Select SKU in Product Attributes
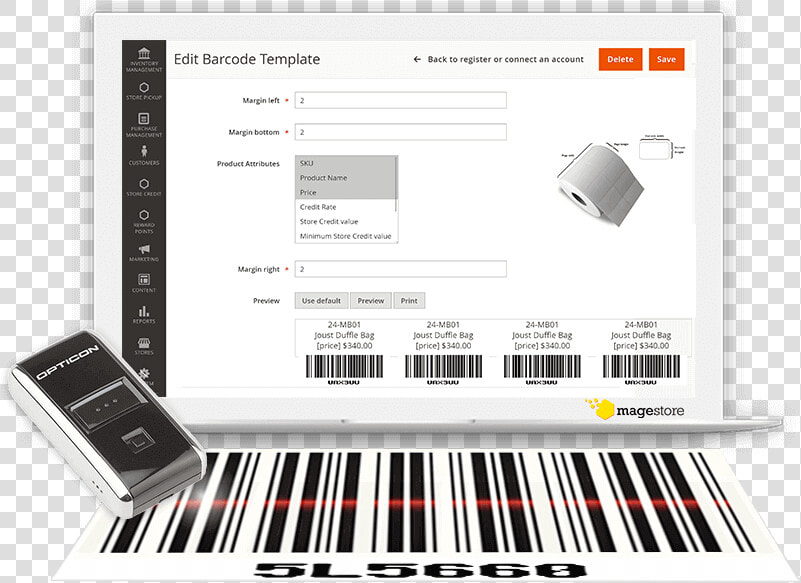This screenshot has height=583, width=801. click(345, 163)
